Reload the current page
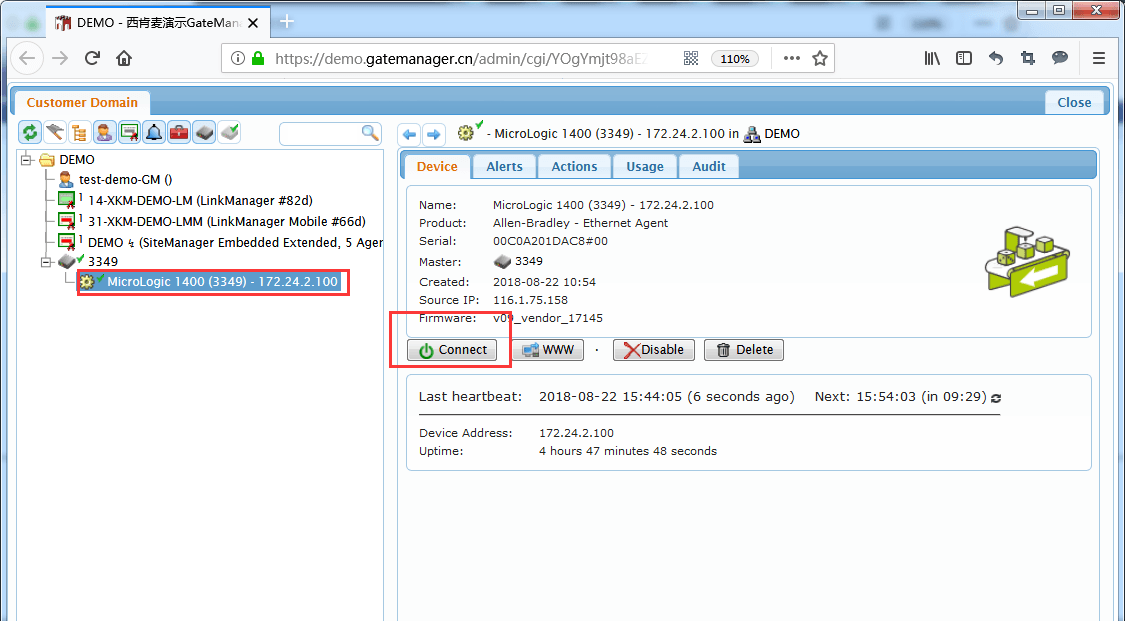Viewport: 1125px width, 621px height. click(92, 58)
